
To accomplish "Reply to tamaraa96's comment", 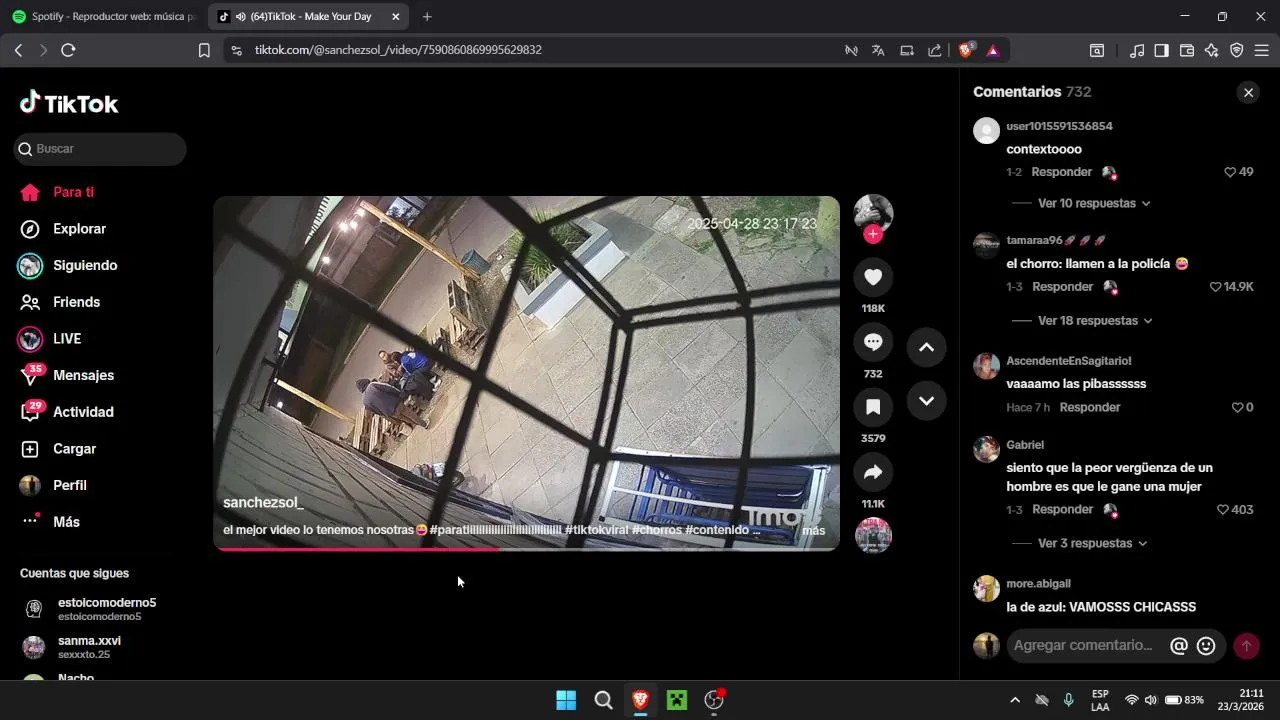I will pyautogui.click(x=1062, y=287).
